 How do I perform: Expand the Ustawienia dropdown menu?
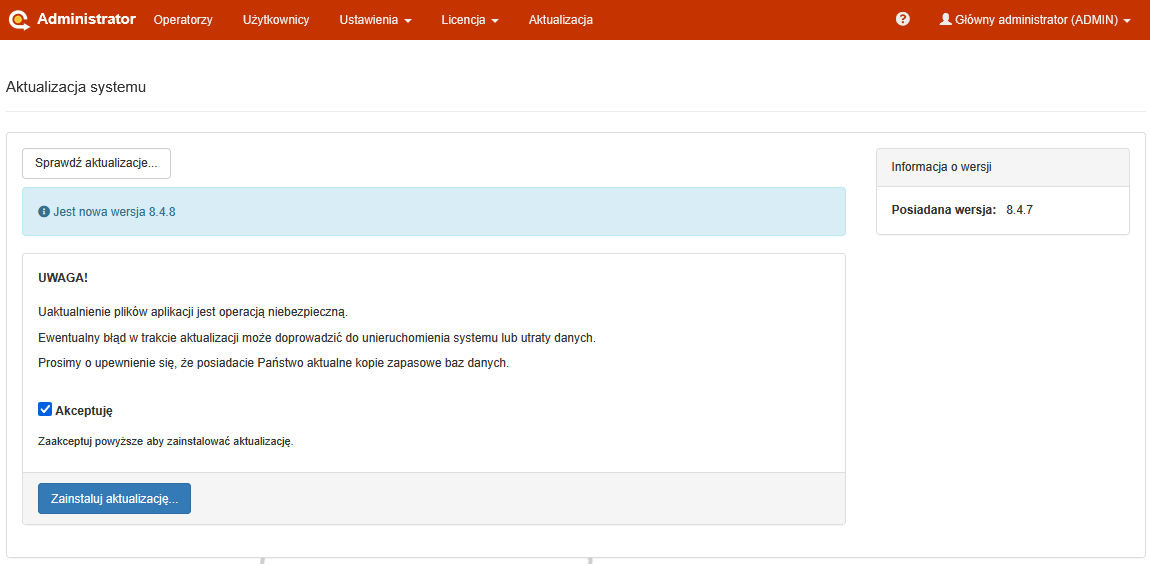pos(375,20)
